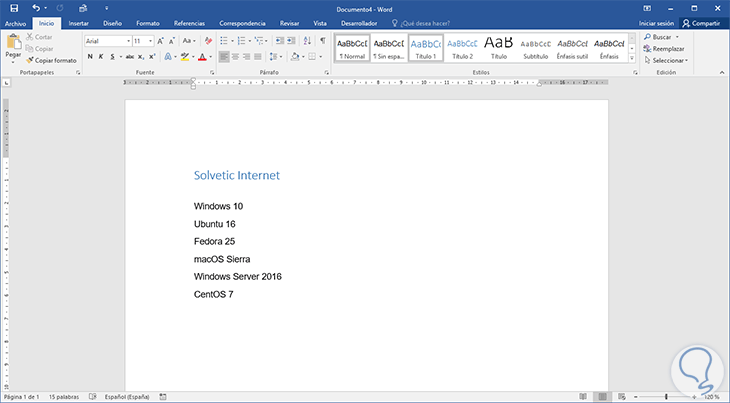Apply the Subtítulo style
The height and width of the screenshot is (403, 730).
pos(535,48)
